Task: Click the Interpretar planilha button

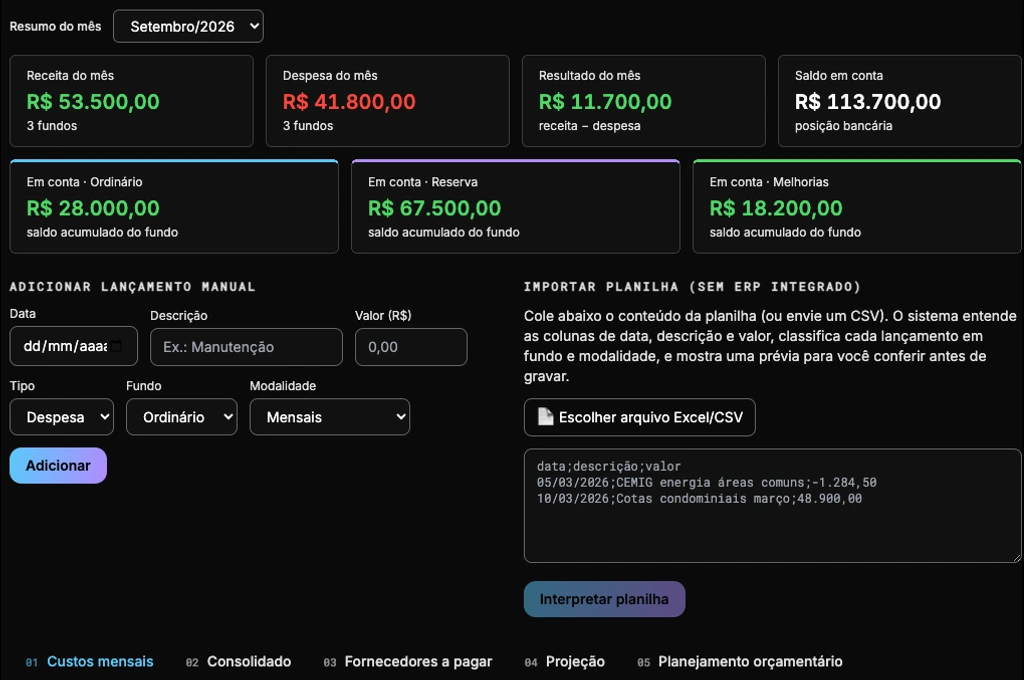Action: point(604,599)
